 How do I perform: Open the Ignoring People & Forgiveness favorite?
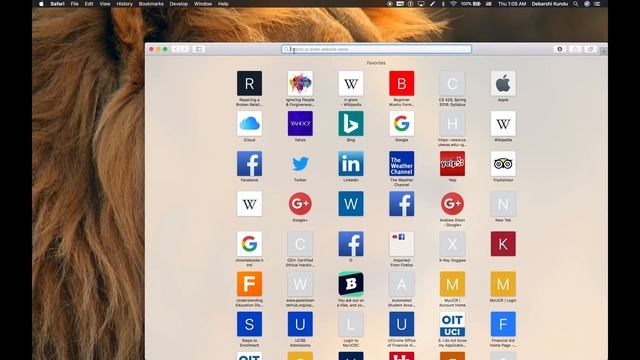(x=300, y=84)
